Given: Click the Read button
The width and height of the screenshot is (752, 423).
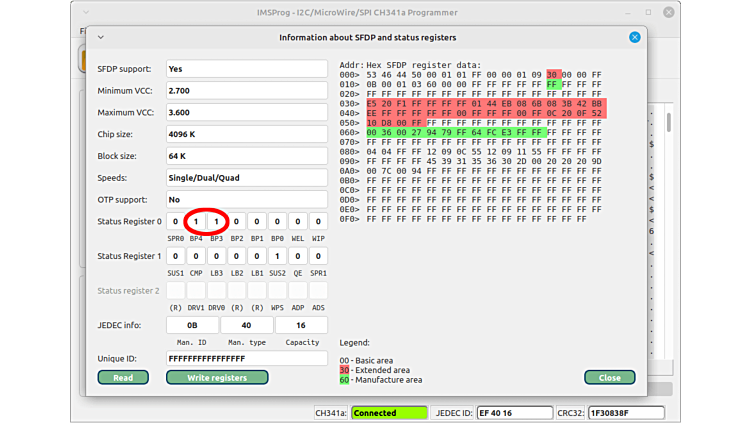Looking at the screenshot, I should click(123, 377).
